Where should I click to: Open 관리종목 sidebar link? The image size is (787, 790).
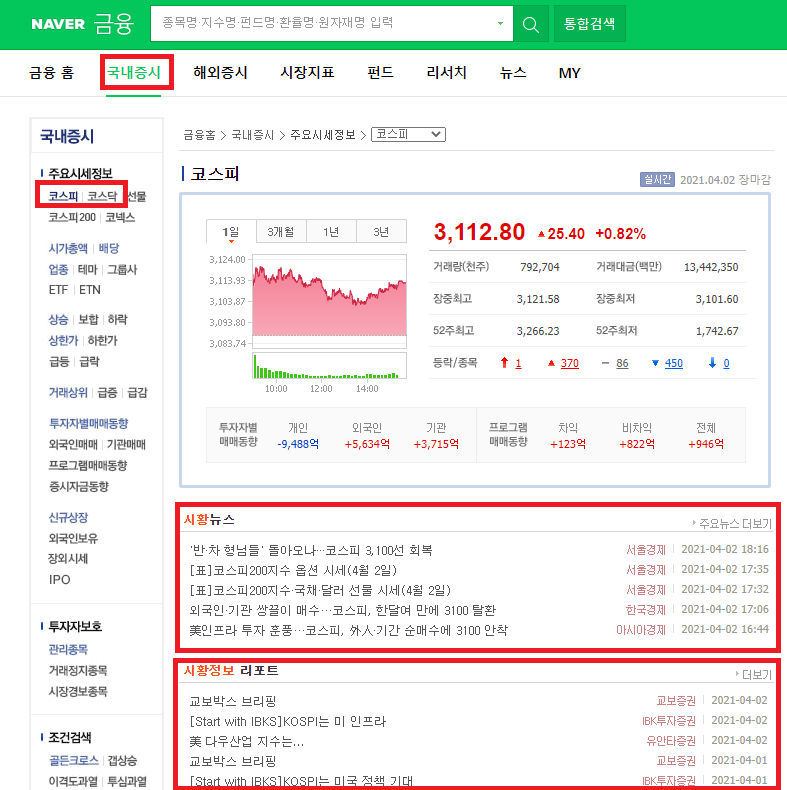[x=68, y=649]
